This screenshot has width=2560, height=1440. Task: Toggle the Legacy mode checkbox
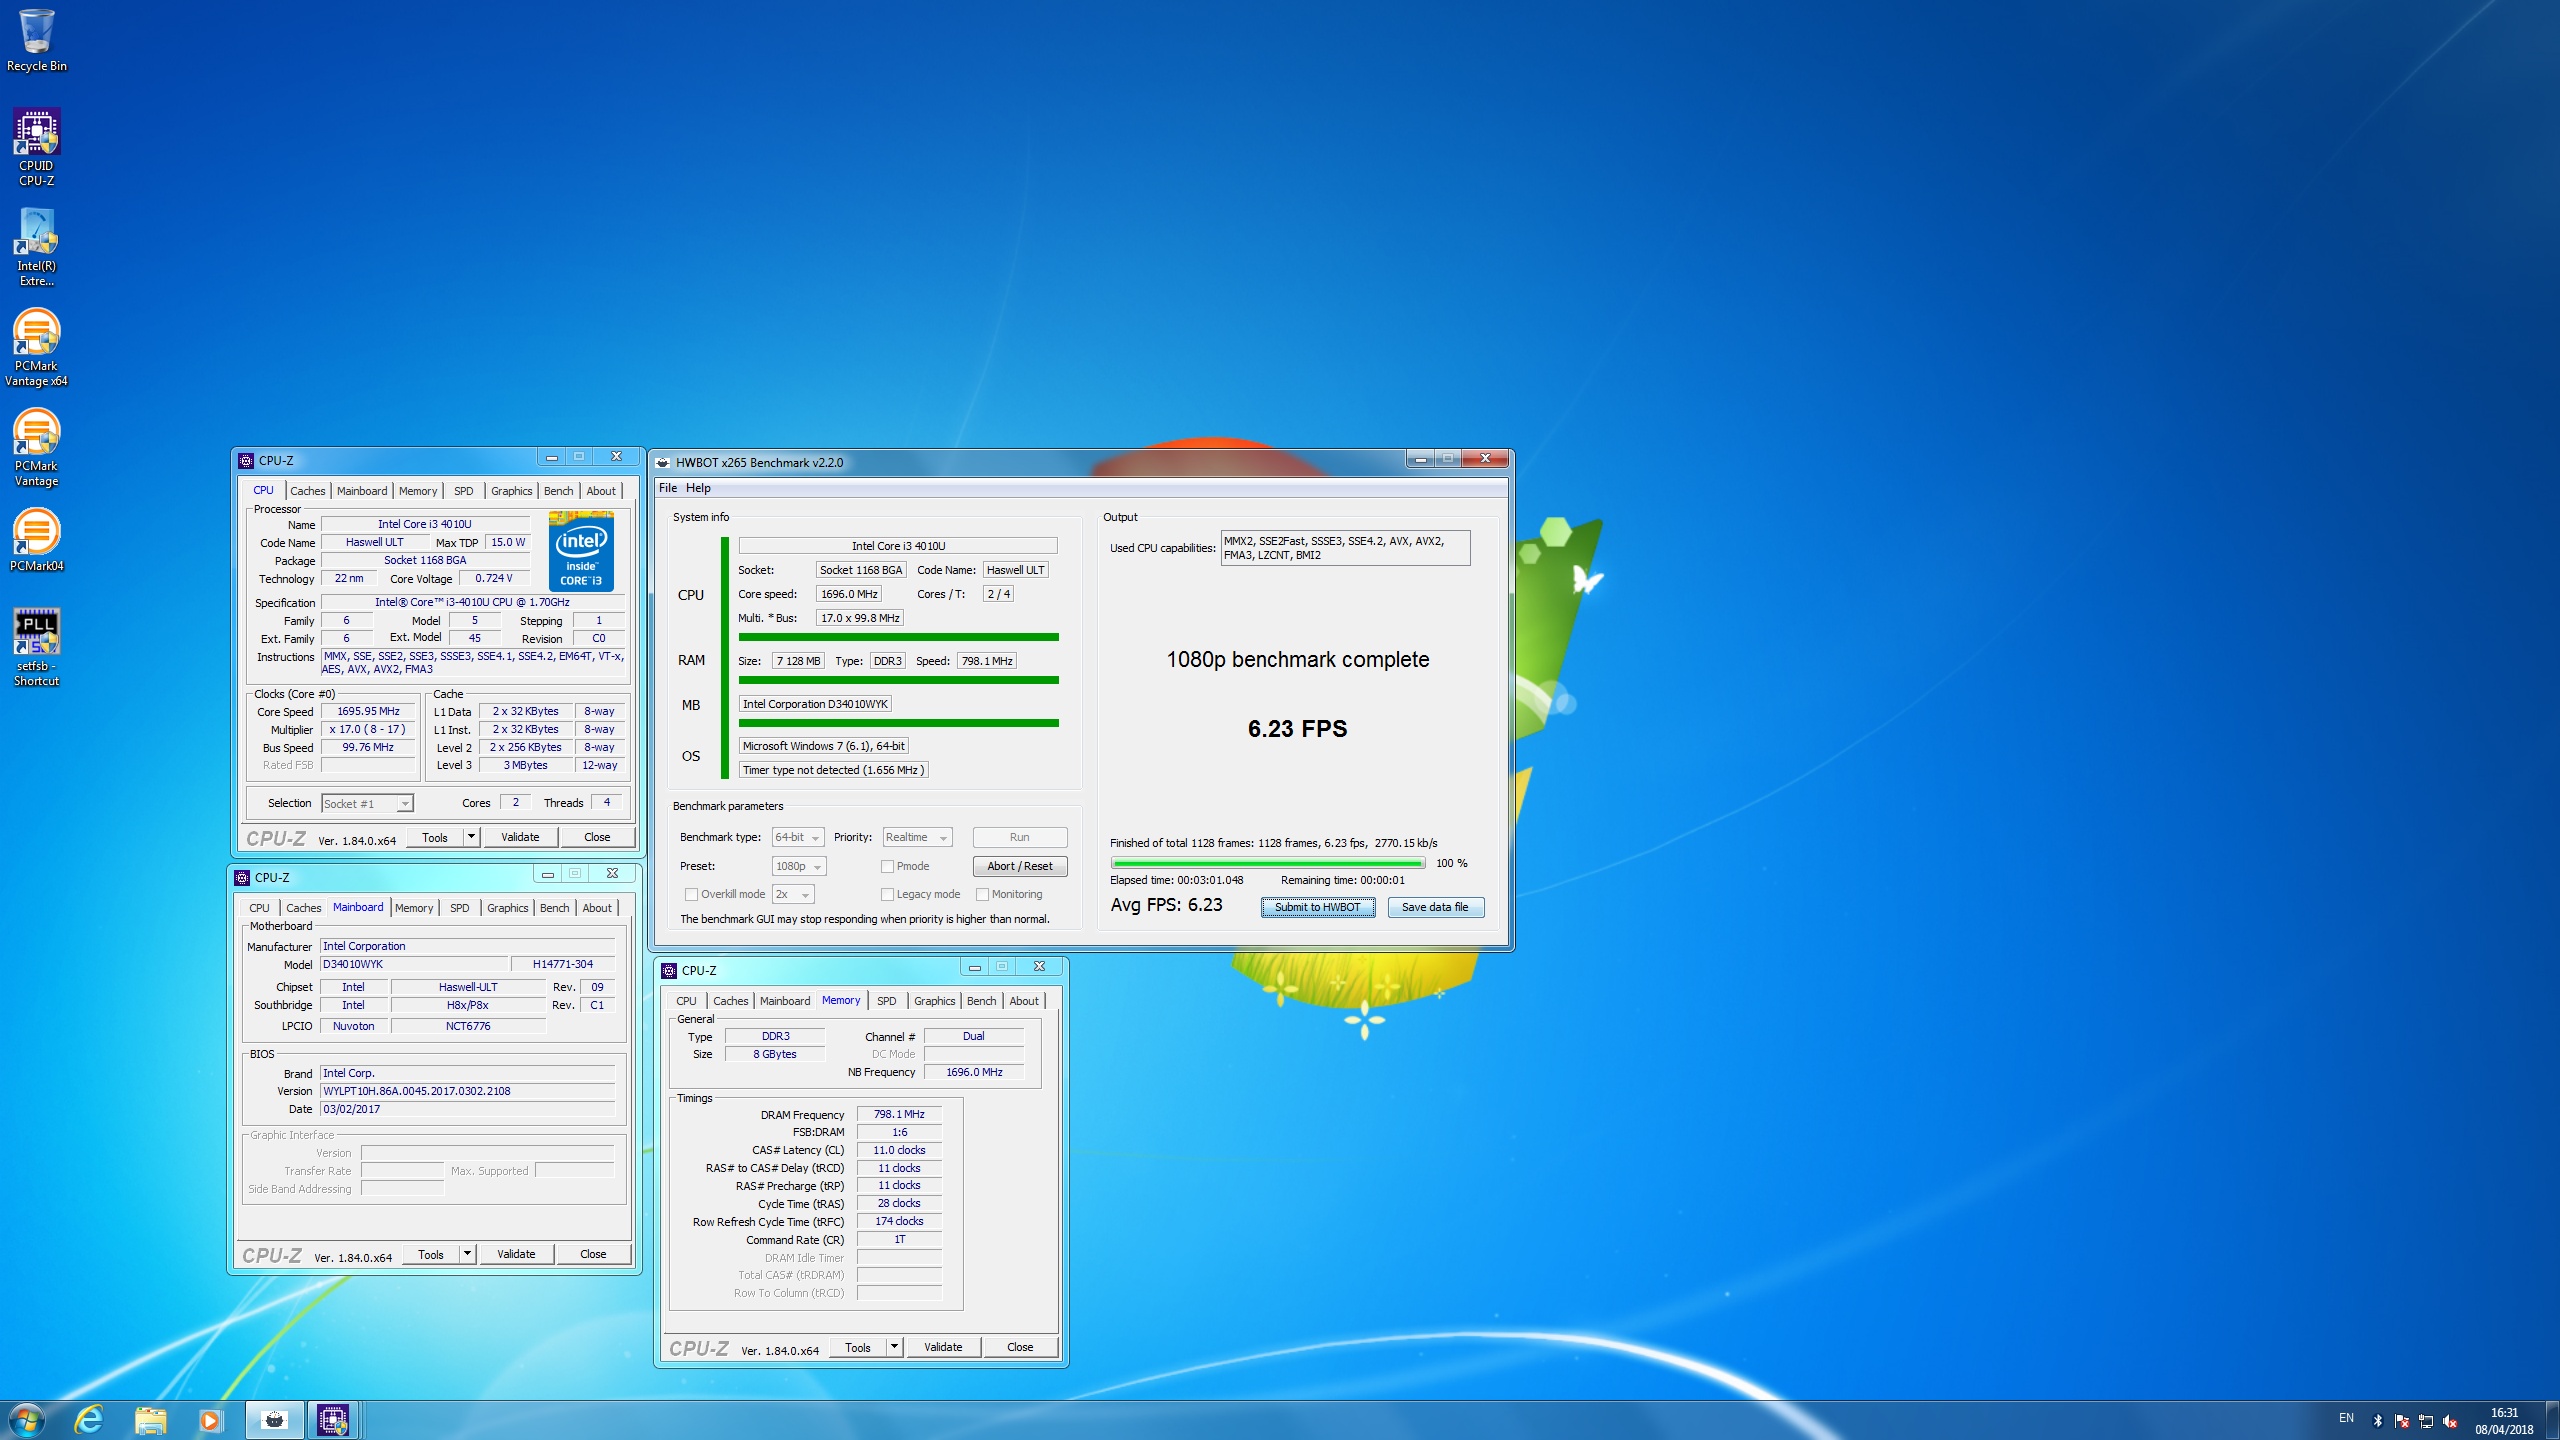point(887,894)
